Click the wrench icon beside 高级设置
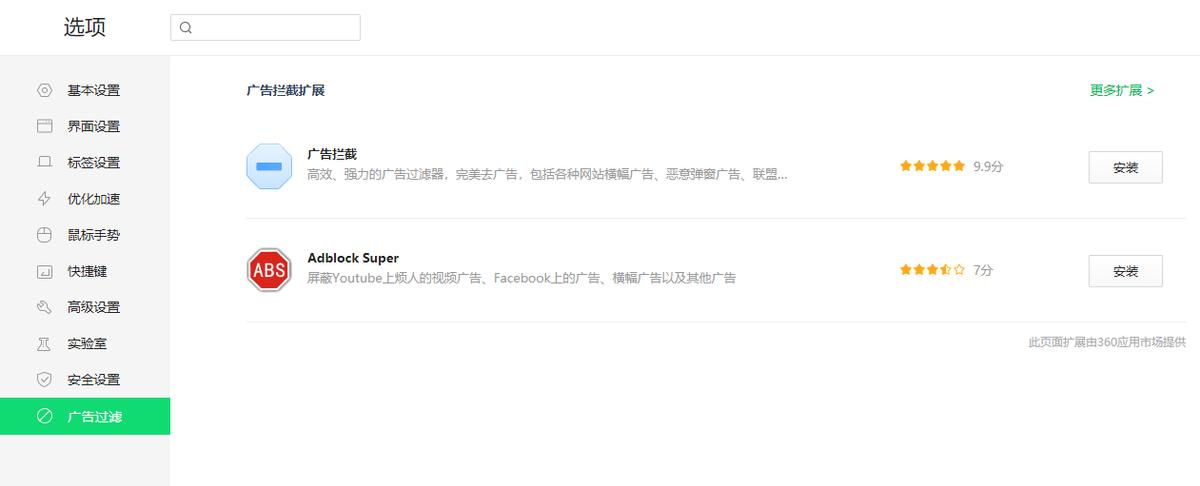 (44, 307)
